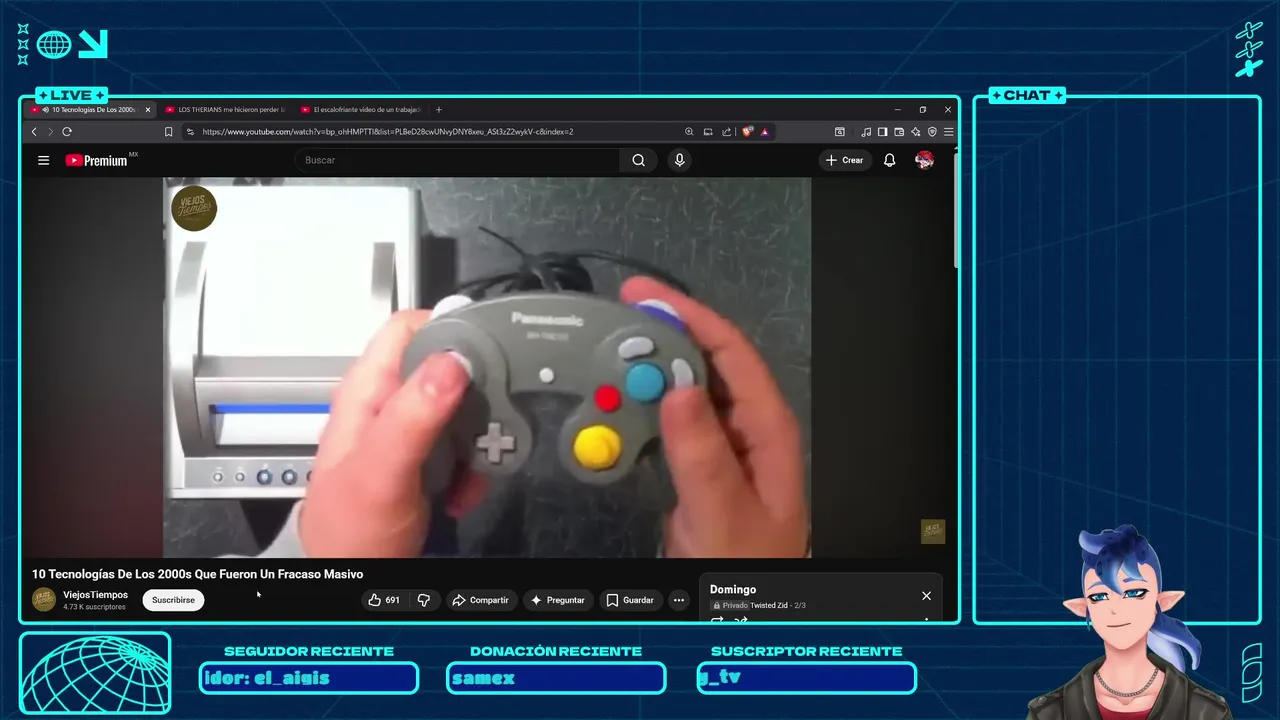Screen dimensions: 1280x720
Task: Open site settings icon beside URL
Action: 190,132
